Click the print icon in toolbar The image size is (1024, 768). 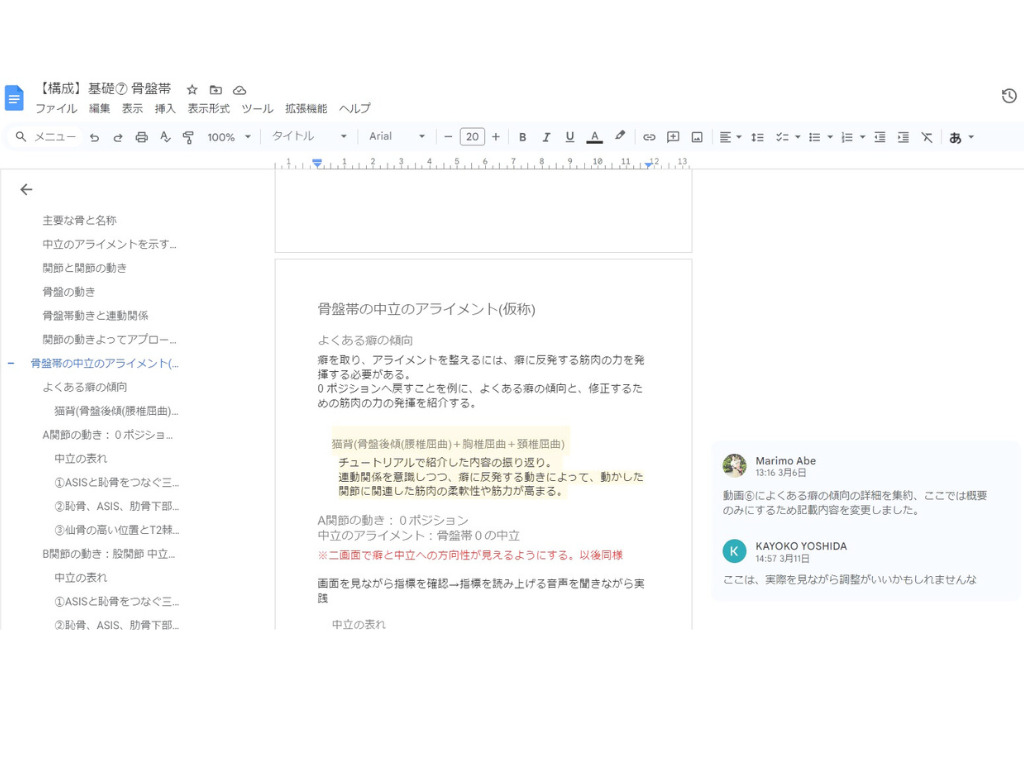pos(141,137)
